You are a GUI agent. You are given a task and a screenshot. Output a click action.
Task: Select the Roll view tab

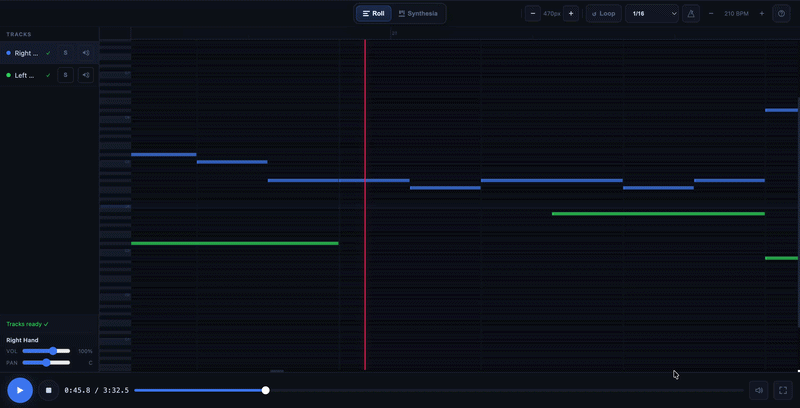[x=373, y=14]
